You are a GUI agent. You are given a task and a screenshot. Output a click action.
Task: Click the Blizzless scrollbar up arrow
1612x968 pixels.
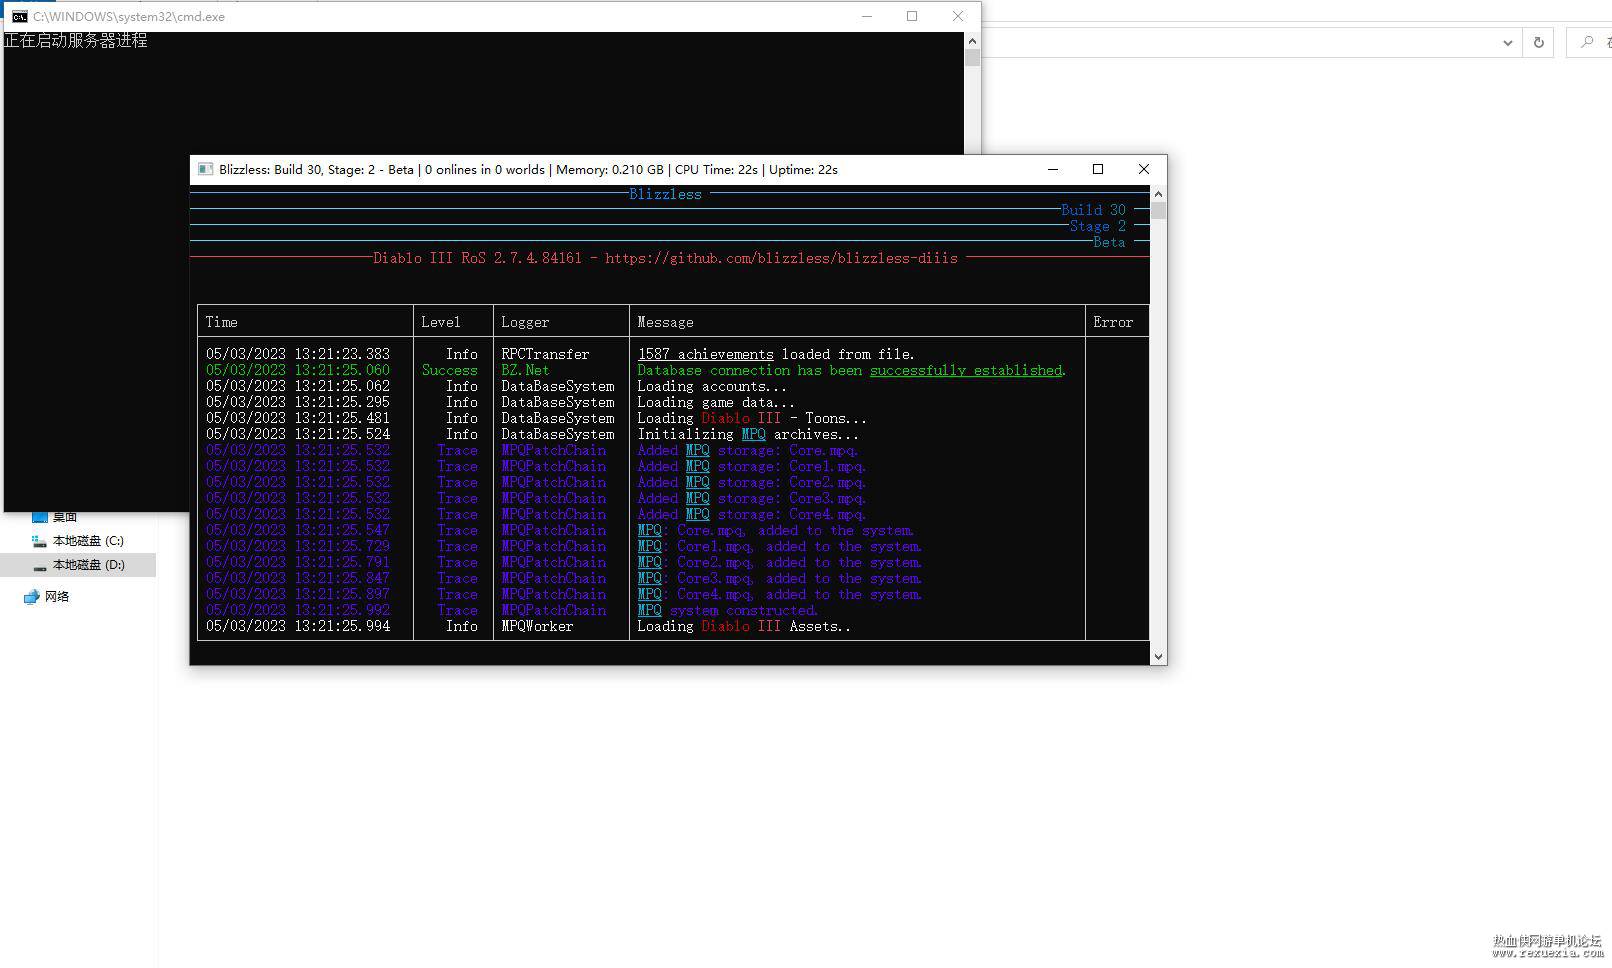[1158, 194]
